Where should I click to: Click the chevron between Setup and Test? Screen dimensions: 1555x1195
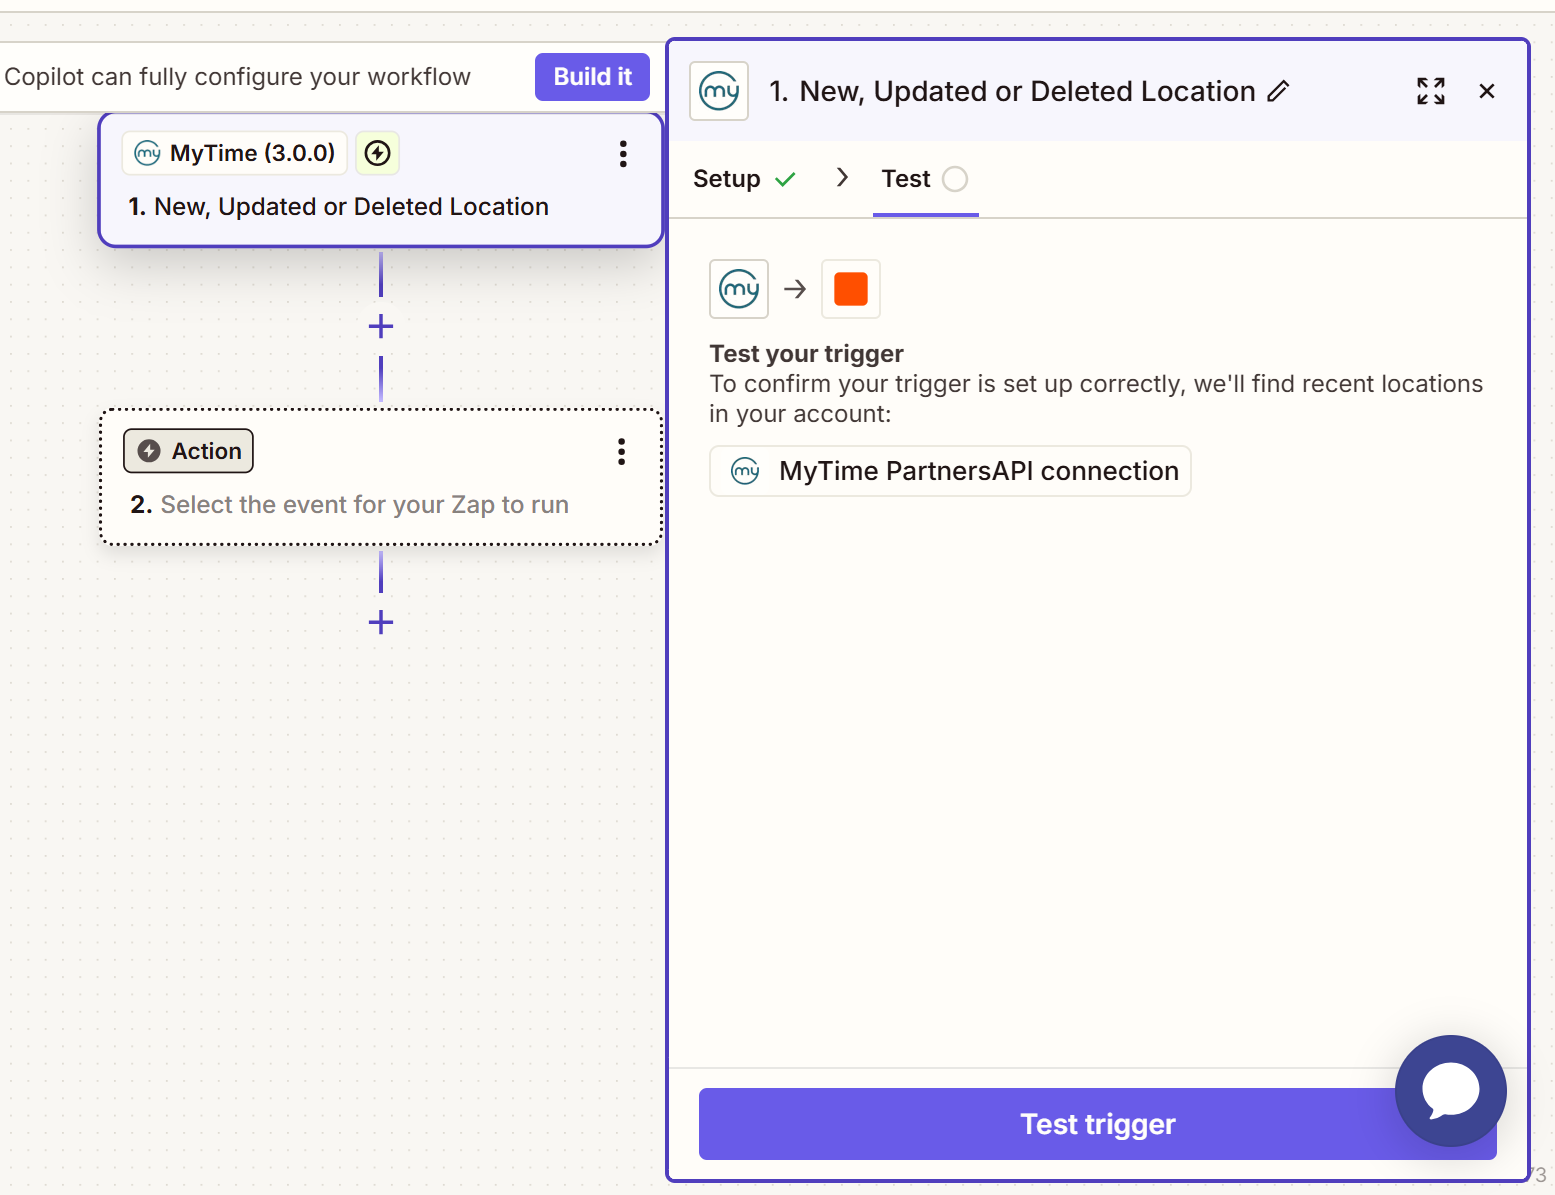pyautogui.click(x=842, y=178)
